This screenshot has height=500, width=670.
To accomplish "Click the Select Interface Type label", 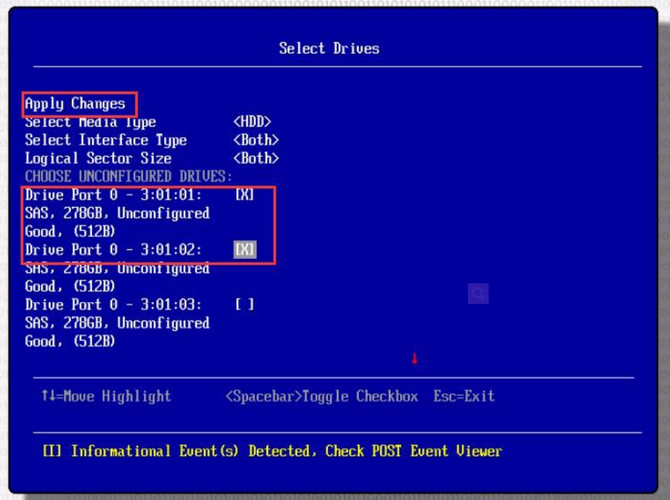I will (106, 140).
